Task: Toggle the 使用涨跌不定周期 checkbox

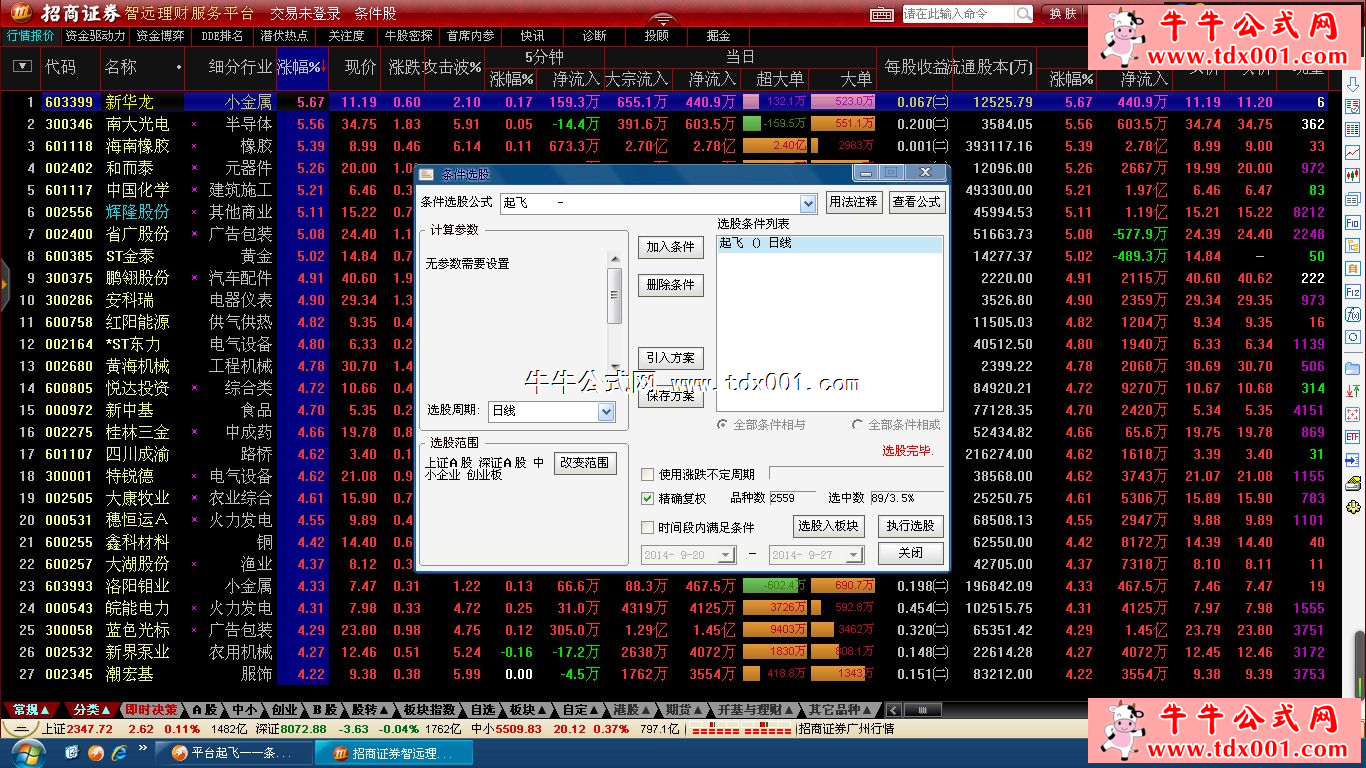Action: pyautogui.click(x=647, y=474)
